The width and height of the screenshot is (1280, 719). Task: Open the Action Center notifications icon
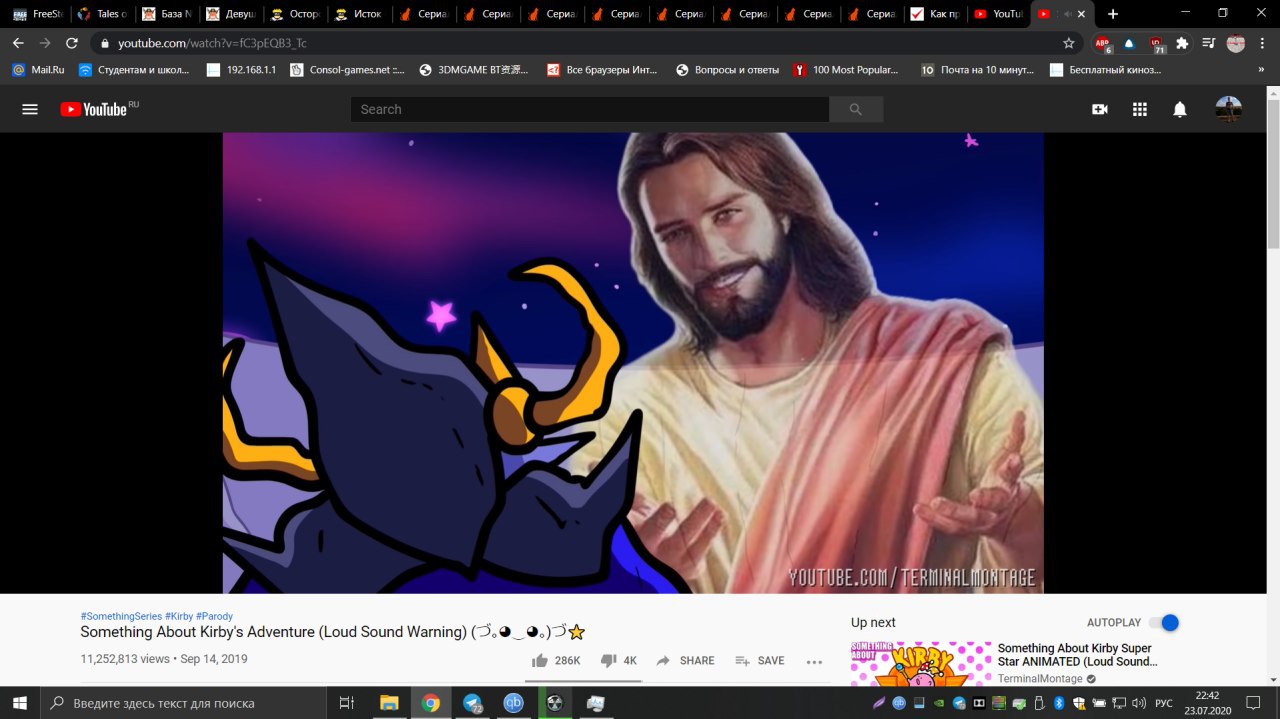[x=1253, y=703]
